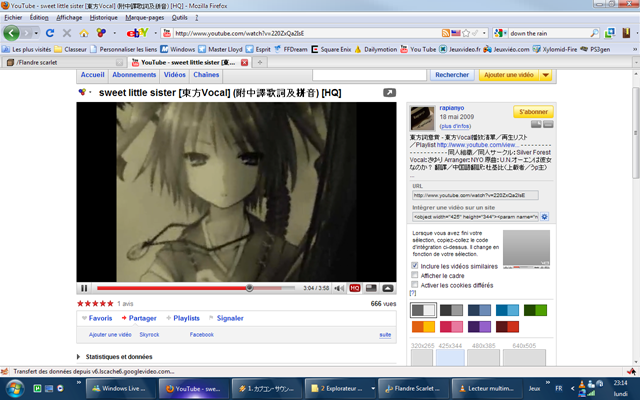The height and width of the screenshot is (400, 640).
Task: Select the orange embed color swatch
Action: (x=423, y=326)
